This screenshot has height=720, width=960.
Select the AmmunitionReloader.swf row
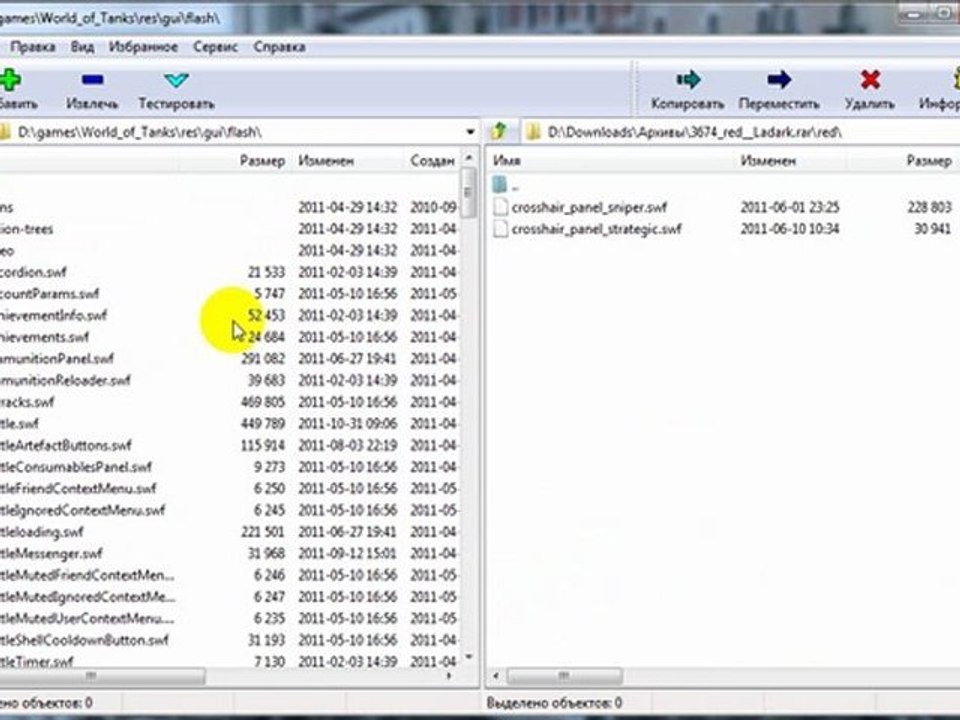[x=230, y=380]
